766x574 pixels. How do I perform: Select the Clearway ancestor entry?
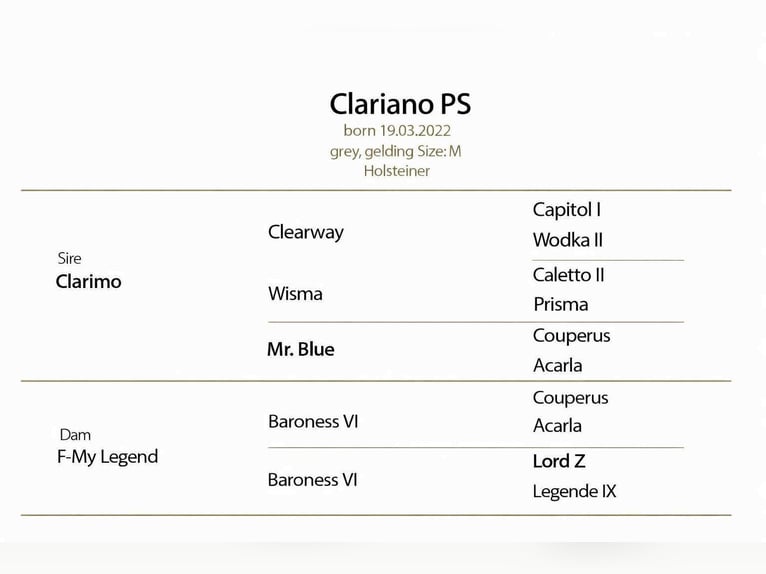tap(306, 232)
